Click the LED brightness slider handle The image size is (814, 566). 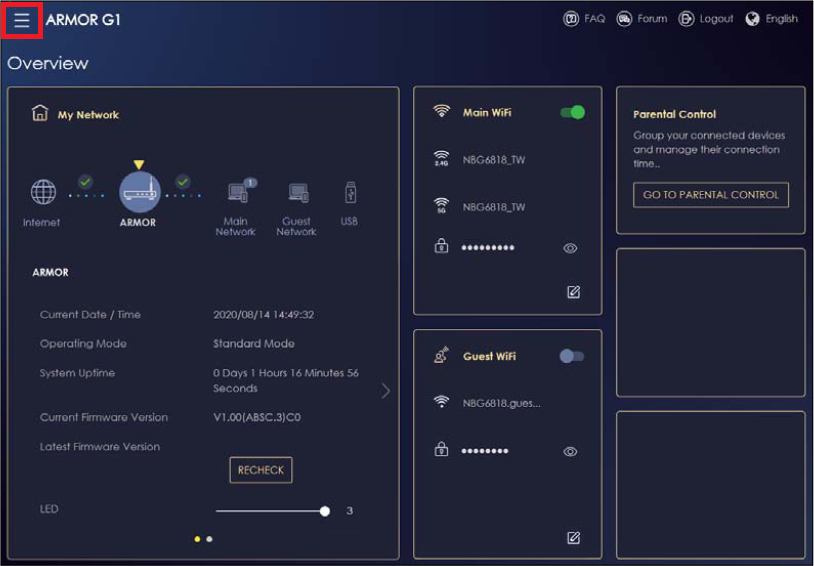point(325,511)
